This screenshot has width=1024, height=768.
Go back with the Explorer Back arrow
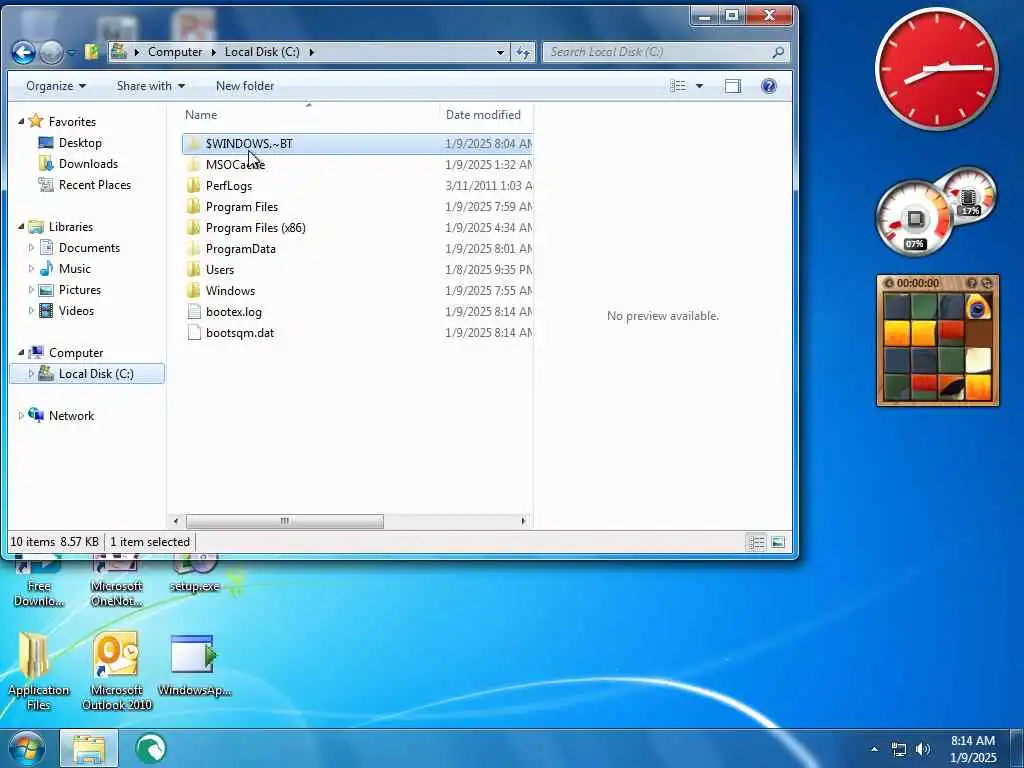(x=24, y=52)
